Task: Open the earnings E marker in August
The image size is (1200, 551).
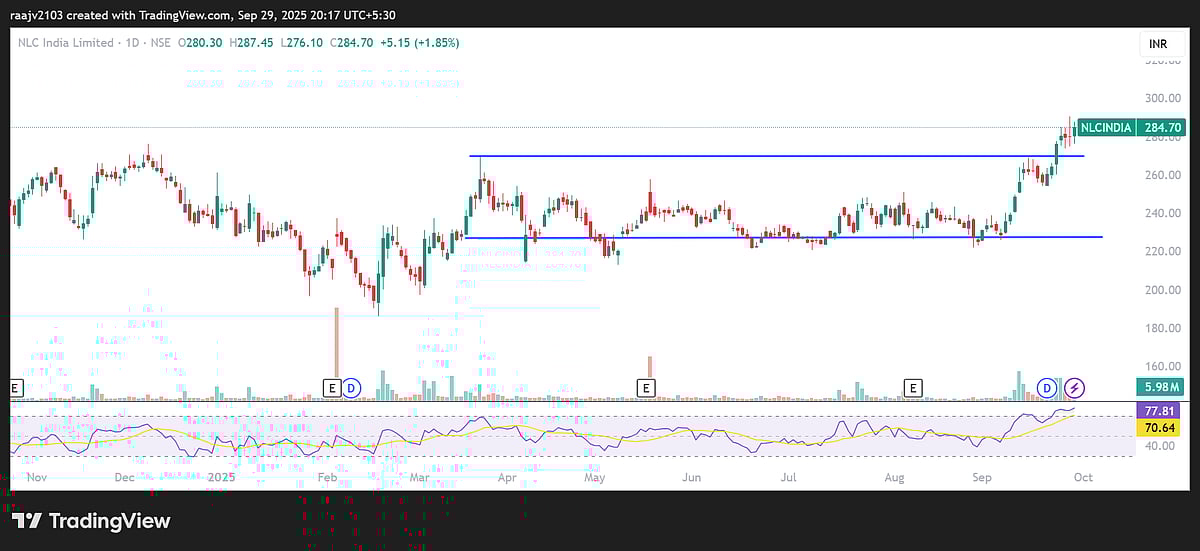Action: click(912, 386)
